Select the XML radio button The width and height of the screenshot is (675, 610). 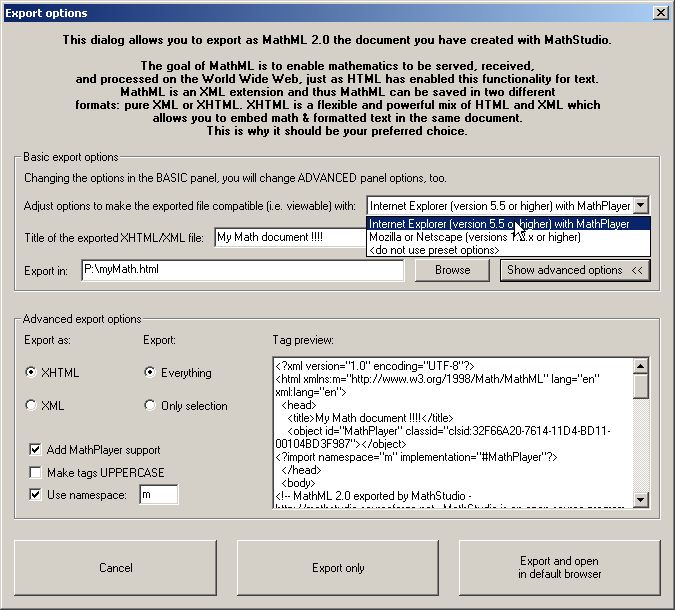click(31, 405)
